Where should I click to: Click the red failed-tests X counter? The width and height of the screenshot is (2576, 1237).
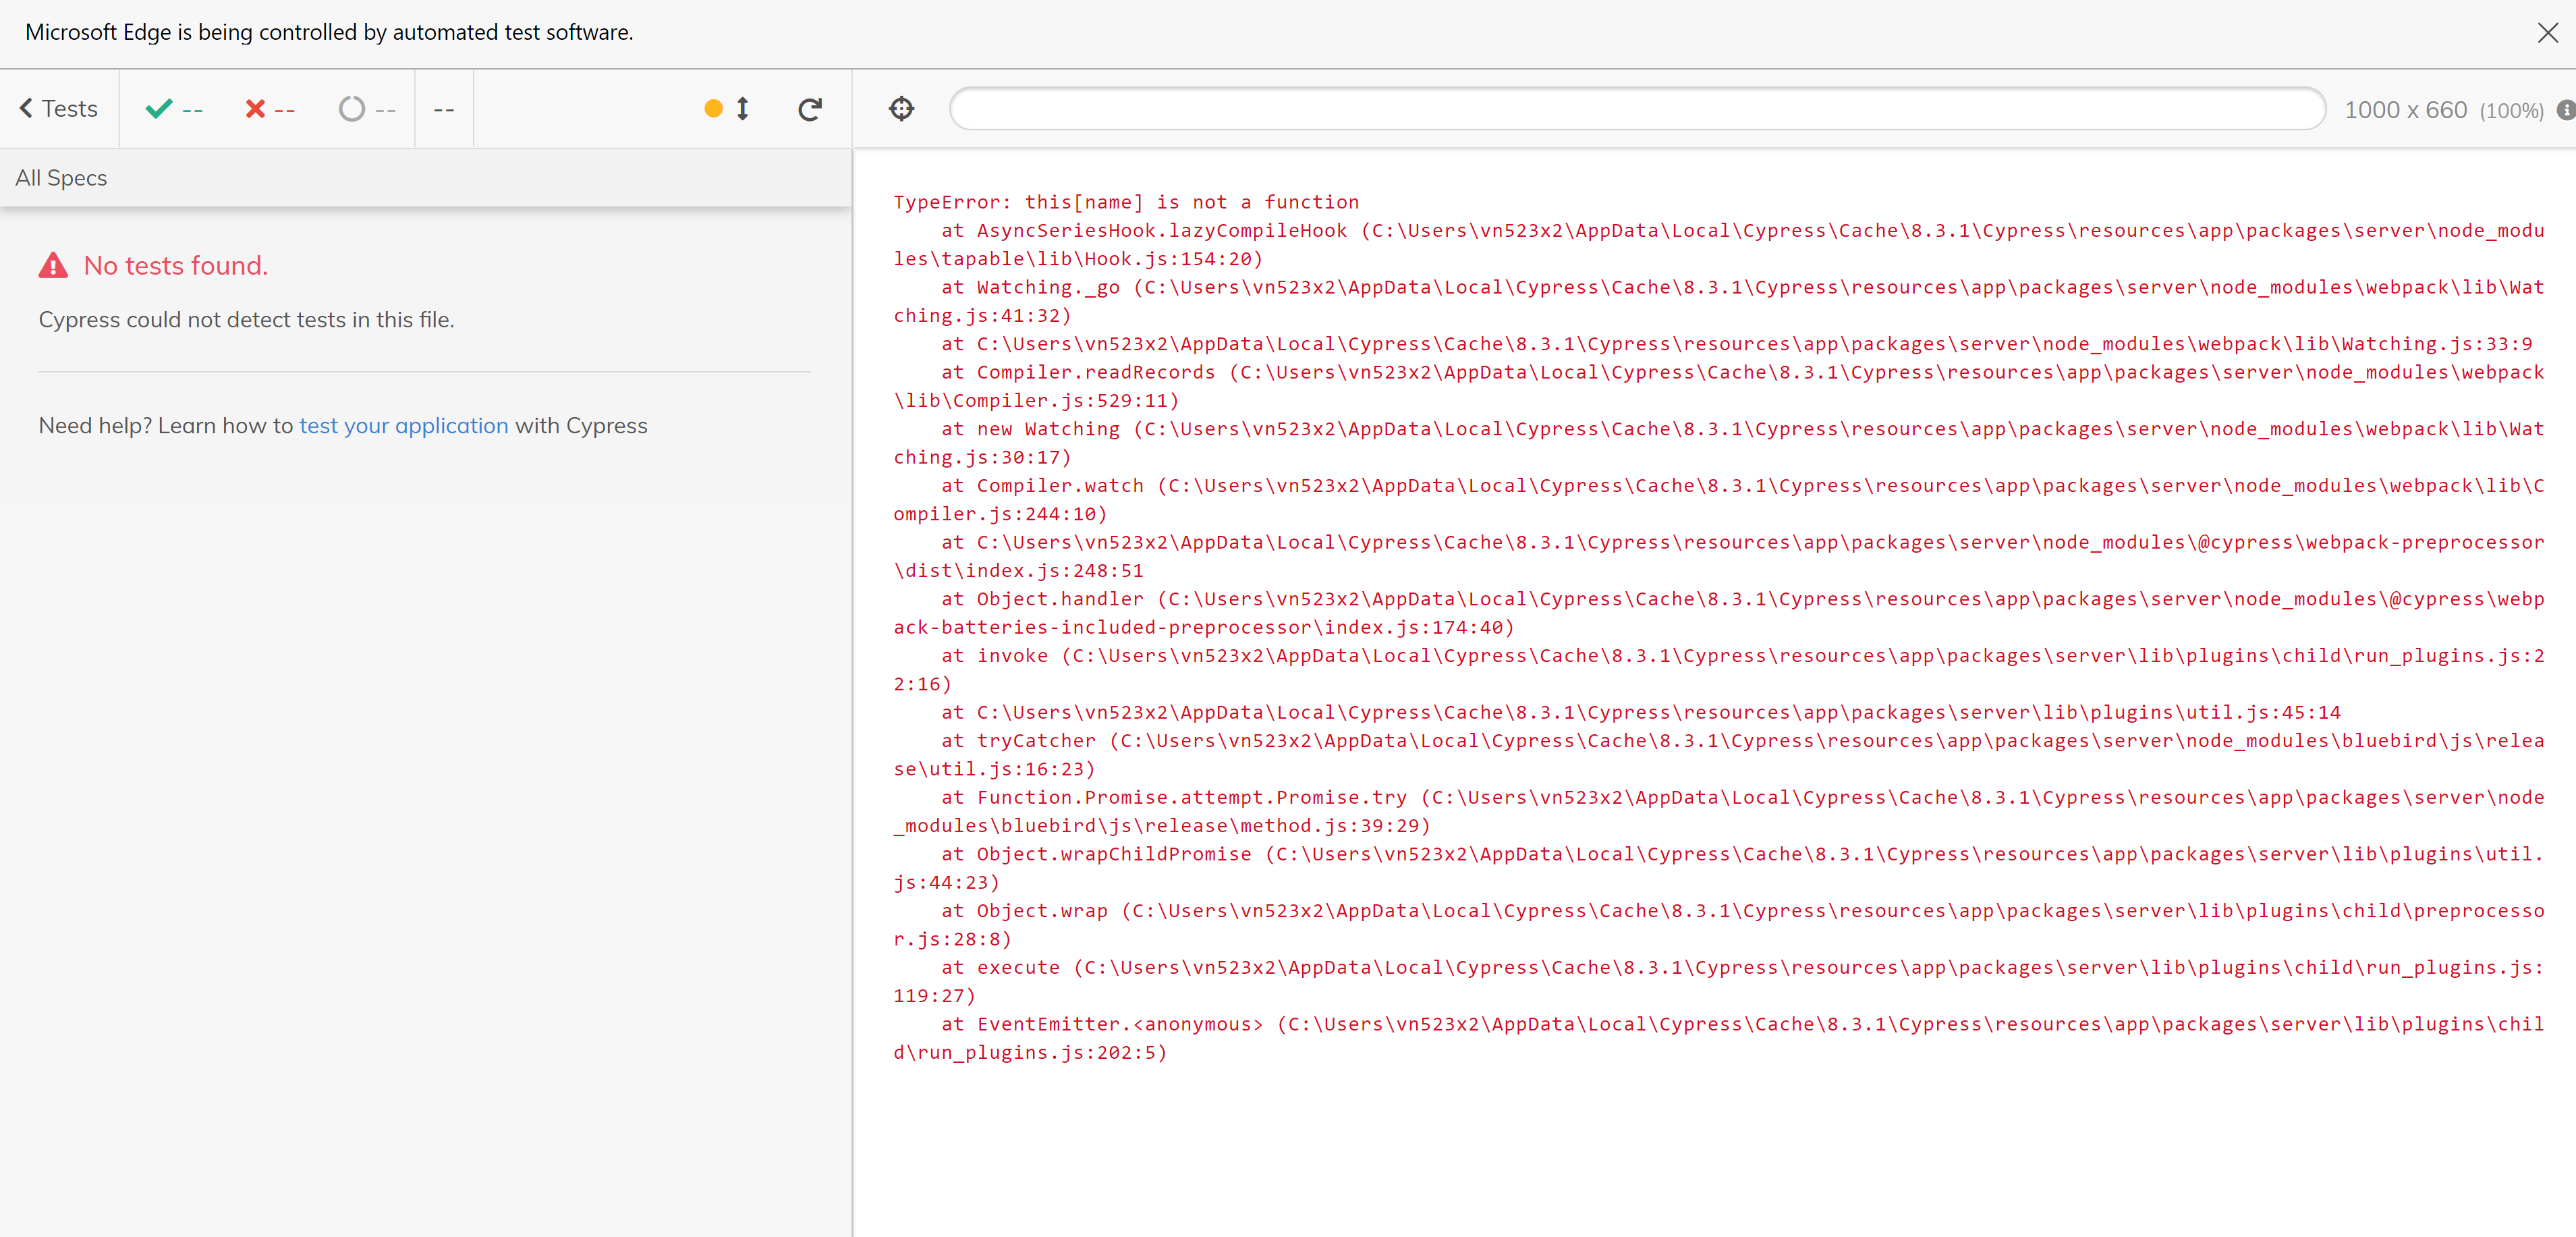point(270,109)
